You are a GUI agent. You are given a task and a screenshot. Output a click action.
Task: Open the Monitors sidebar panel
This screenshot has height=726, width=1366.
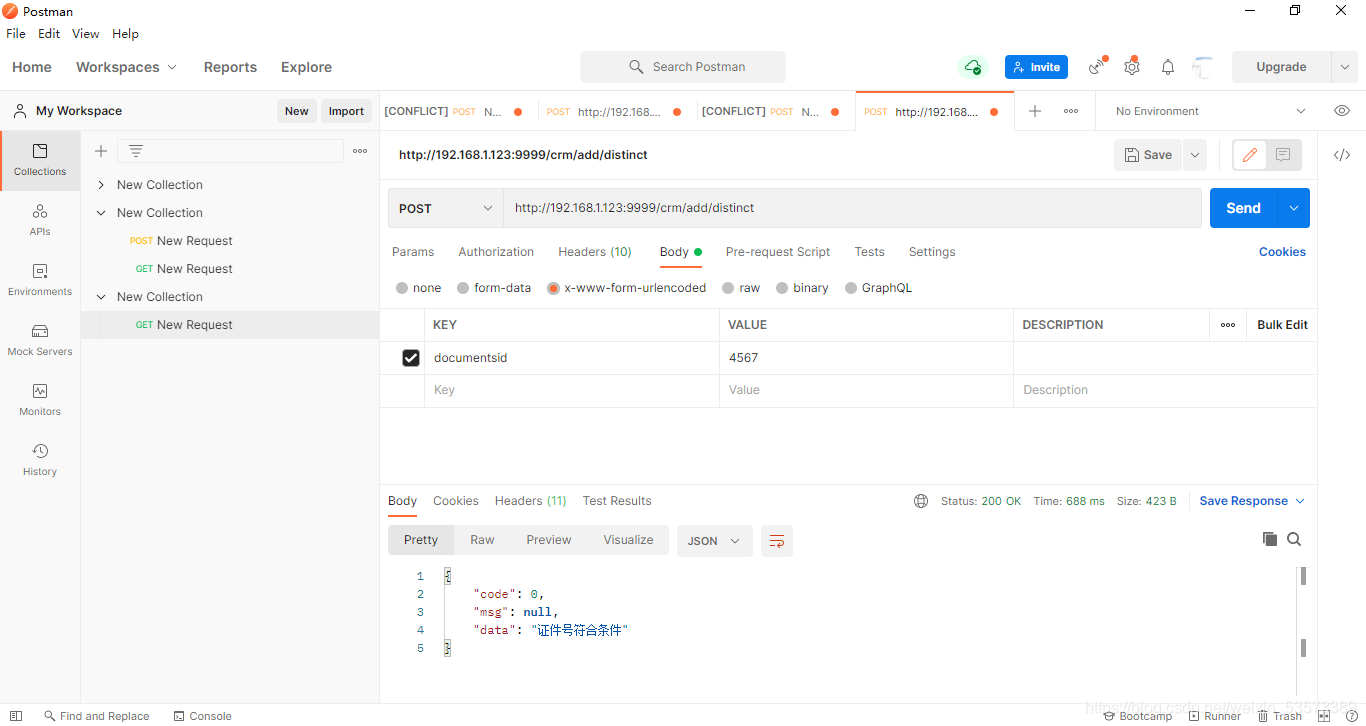pos(40,400)
